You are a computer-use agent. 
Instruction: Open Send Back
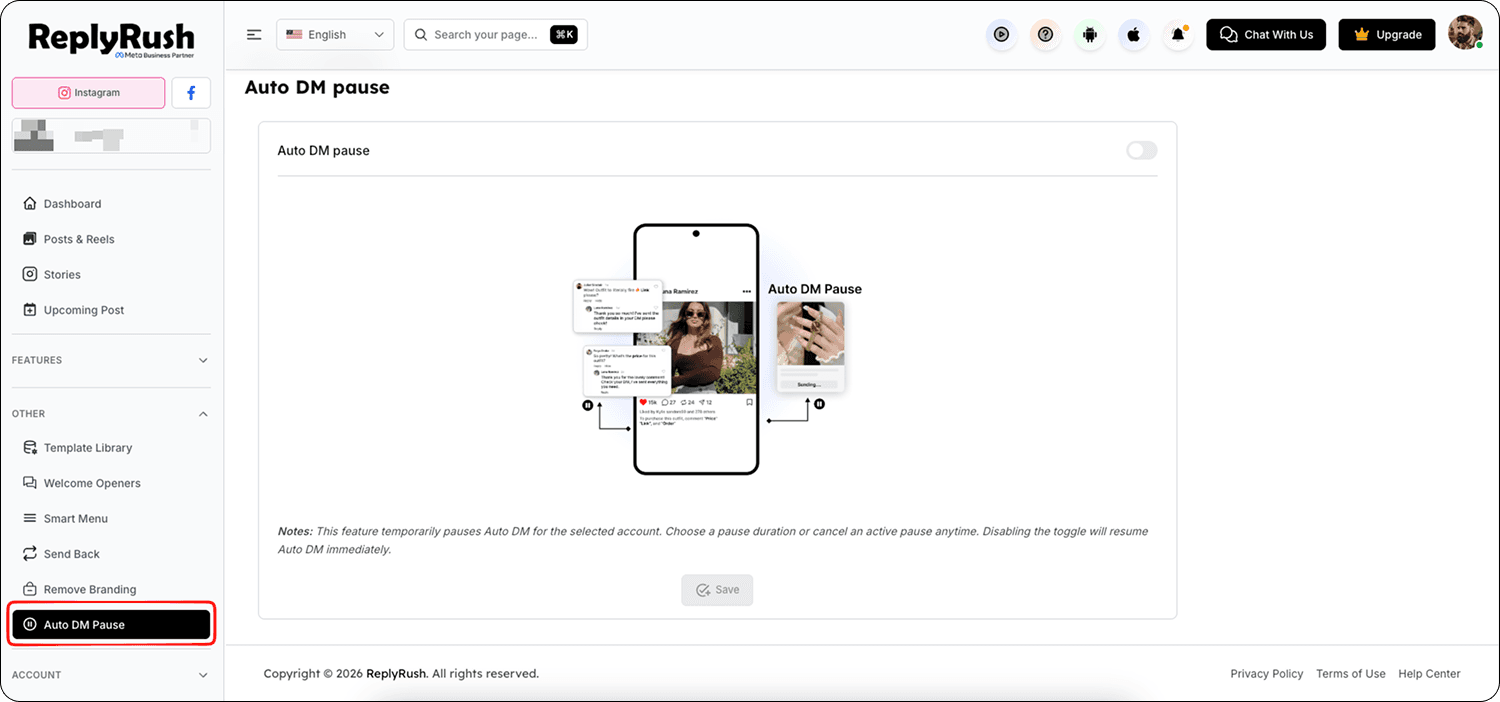coord(111,554)
